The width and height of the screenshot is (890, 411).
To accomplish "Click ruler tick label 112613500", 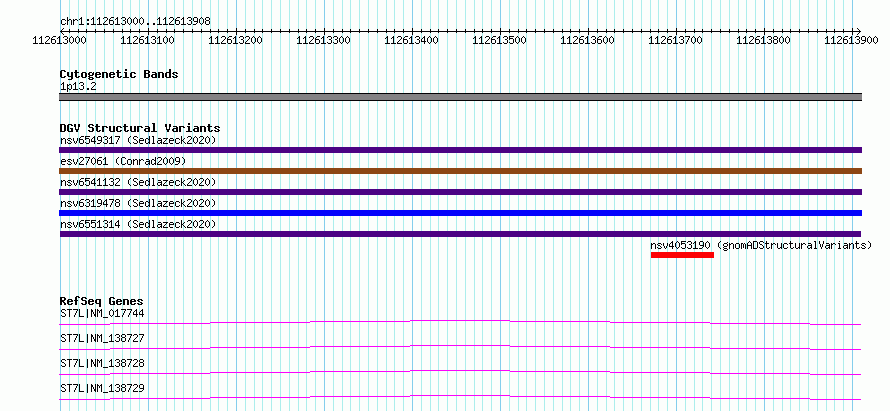I will (x=499, y=40).
